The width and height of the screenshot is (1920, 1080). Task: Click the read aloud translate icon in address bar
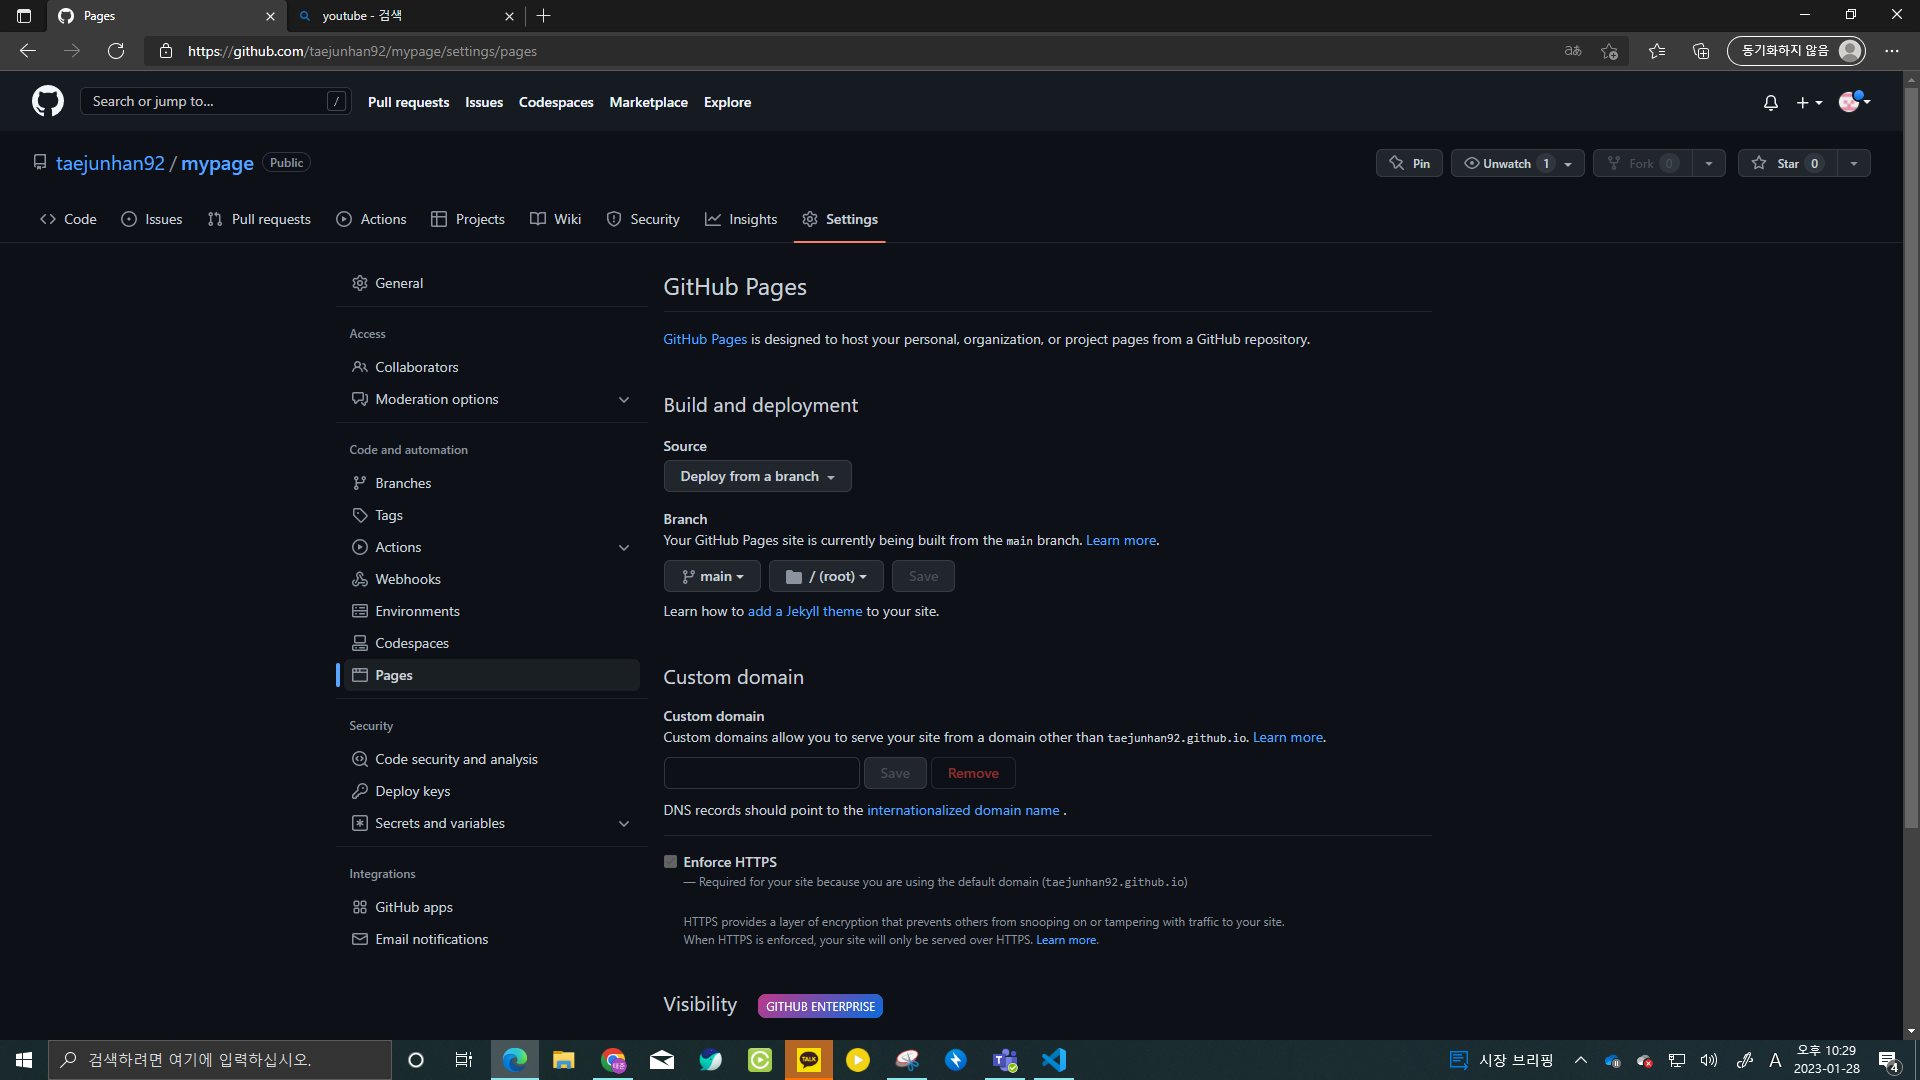click(x=1573, y=51)
